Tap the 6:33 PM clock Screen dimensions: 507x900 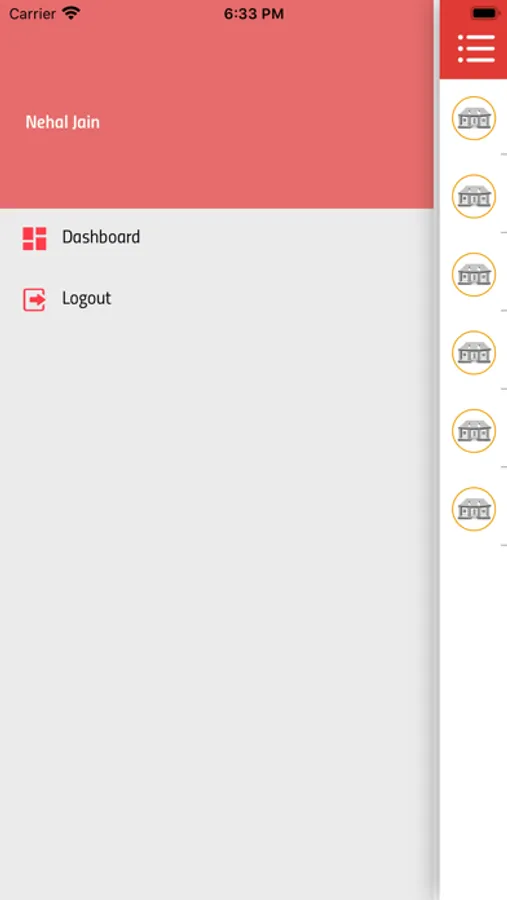[254, 14]
